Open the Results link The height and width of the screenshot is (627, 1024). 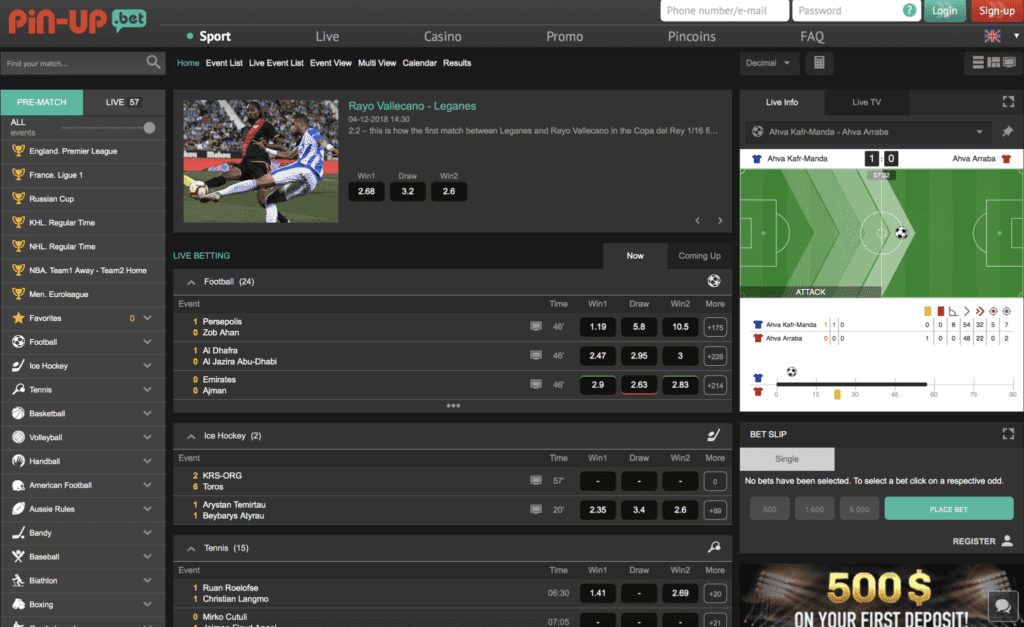[457, 63]
